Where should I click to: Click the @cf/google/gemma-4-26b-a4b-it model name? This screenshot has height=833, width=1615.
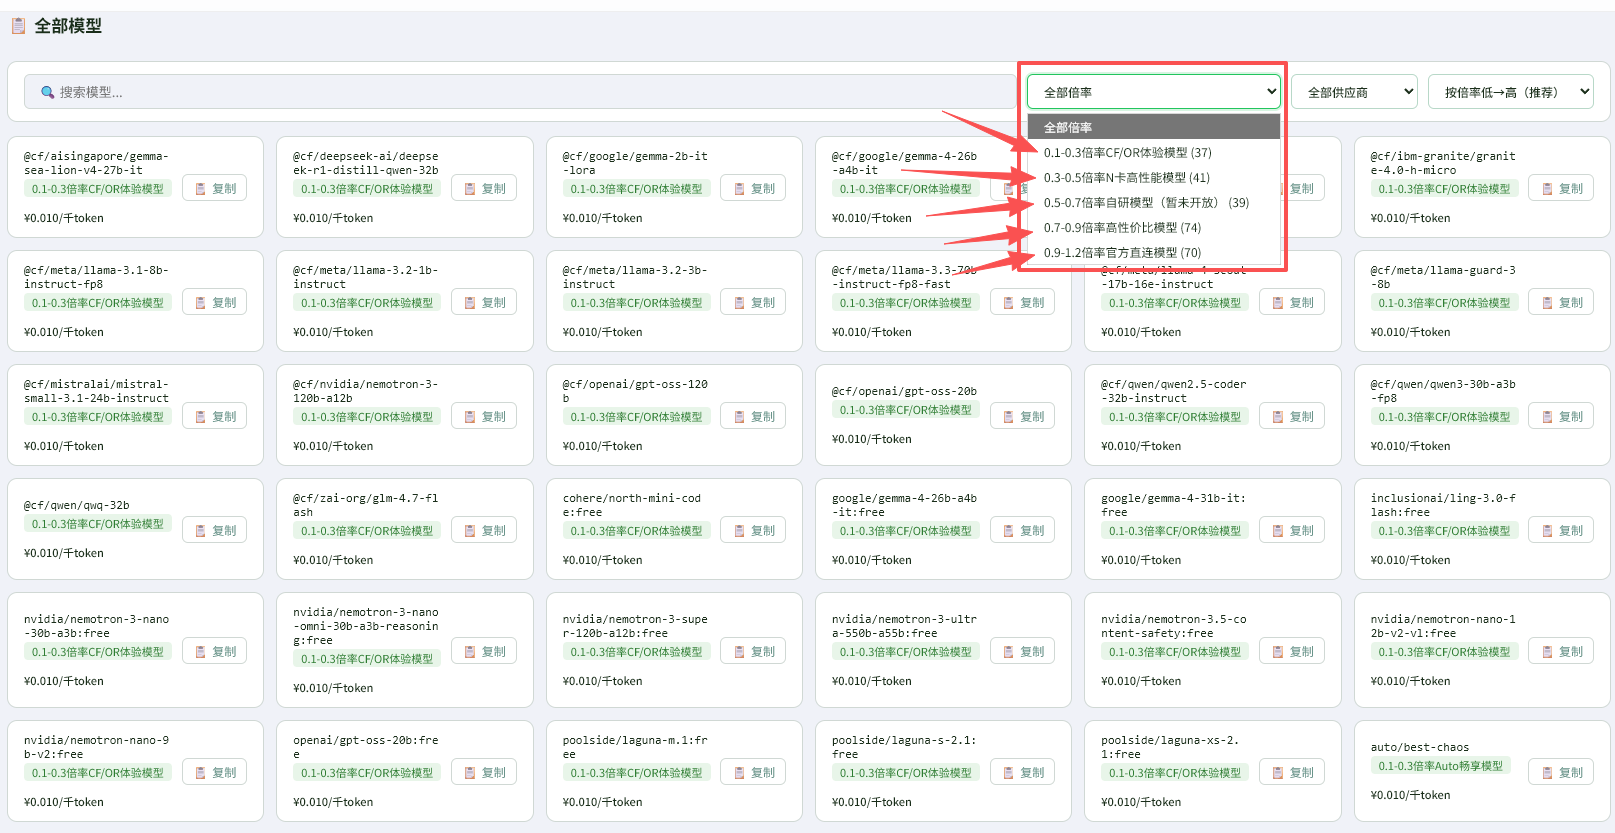click(904, 163)
